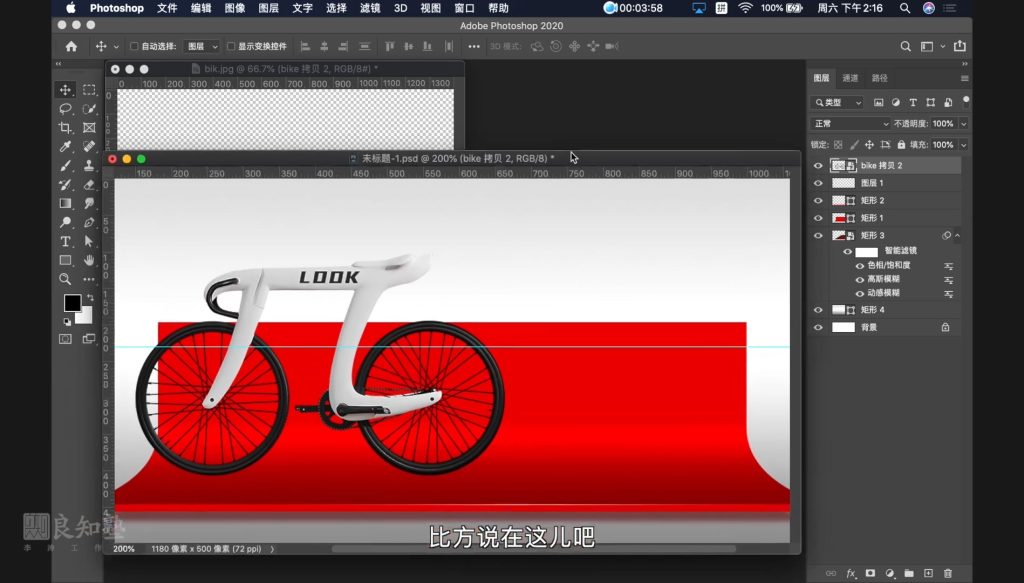Select the Clone Stamp tool
The width and height of the screenshot is (1024, 583).
pyautogui.click(x=89, y=166)
